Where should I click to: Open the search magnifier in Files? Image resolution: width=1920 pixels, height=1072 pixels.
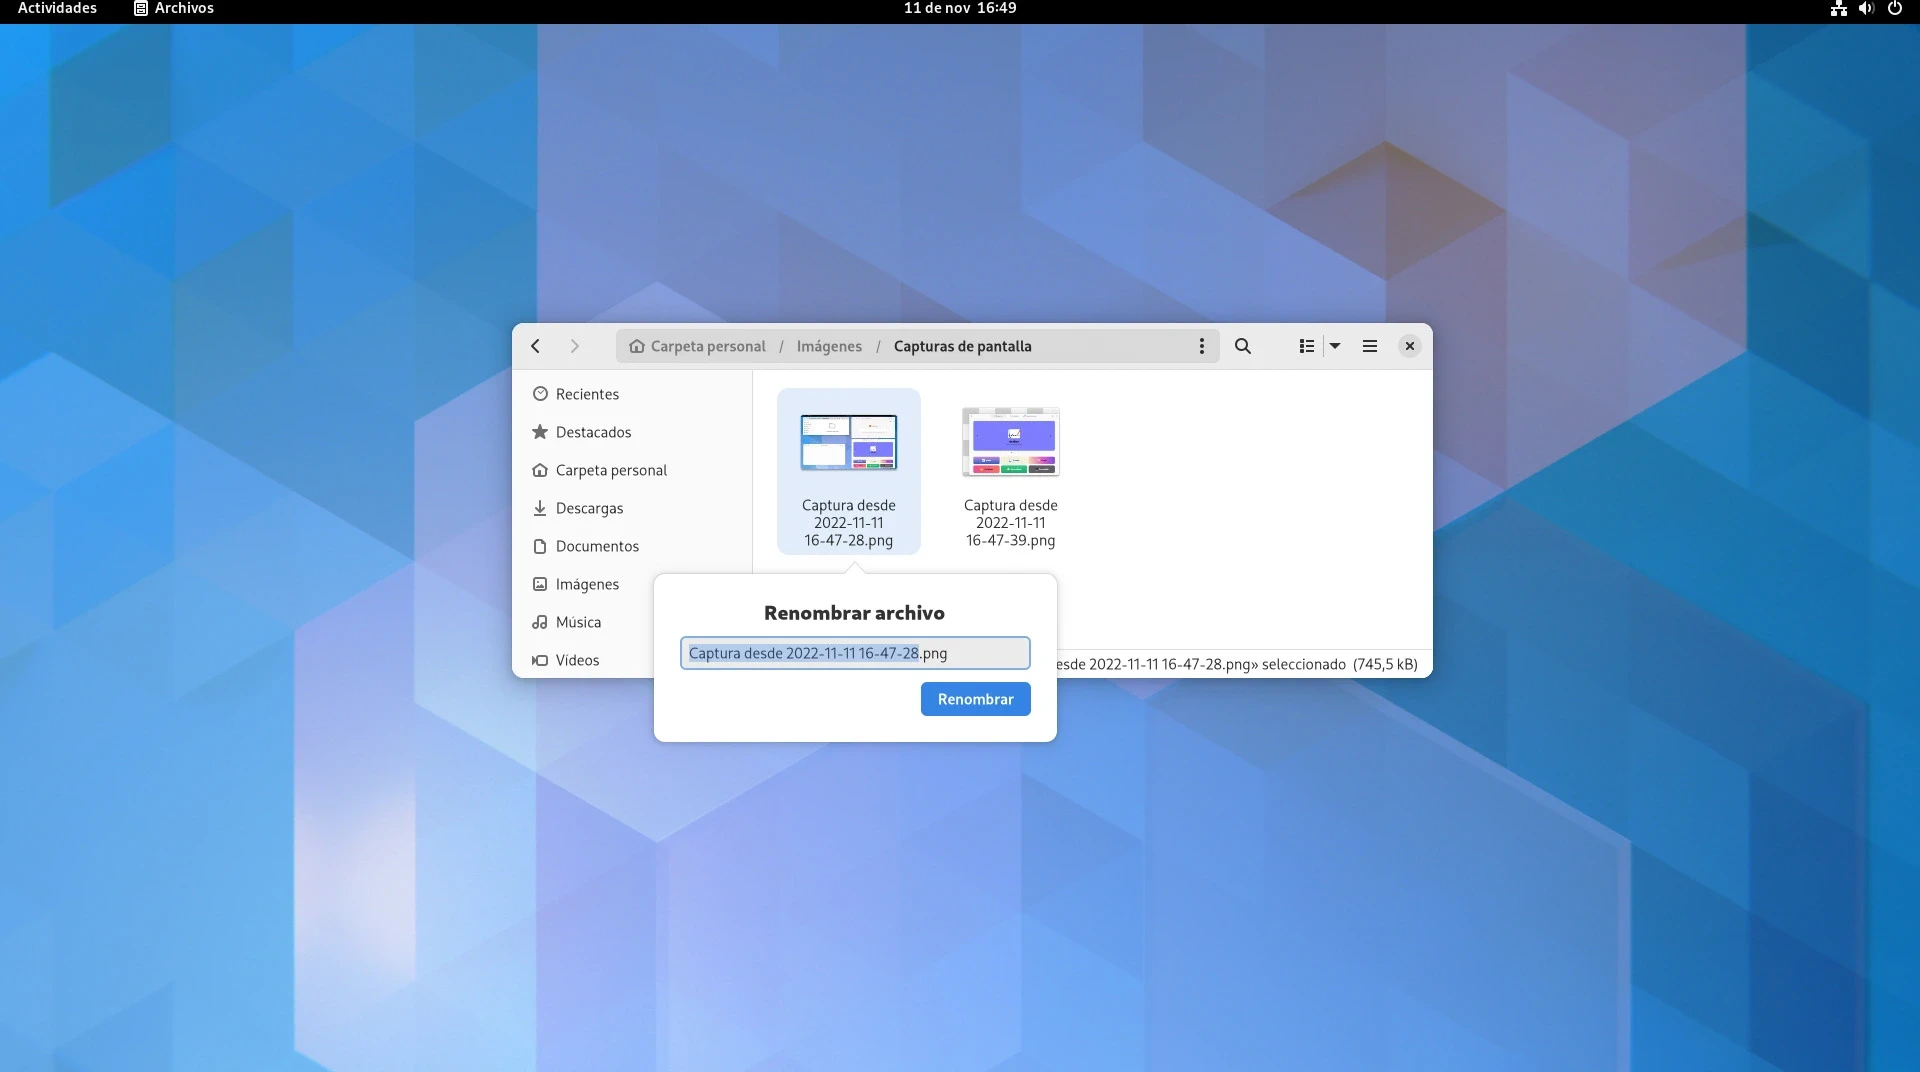coord(1242,346)
